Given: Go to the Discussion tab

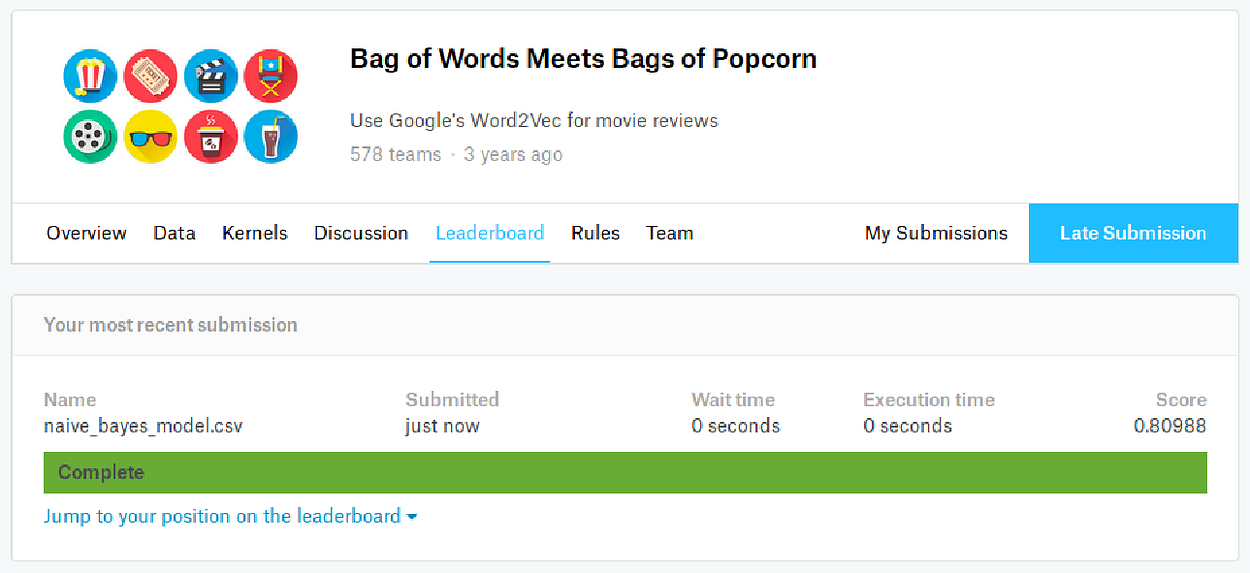Looking at the screenshot, I should [361, 233].
